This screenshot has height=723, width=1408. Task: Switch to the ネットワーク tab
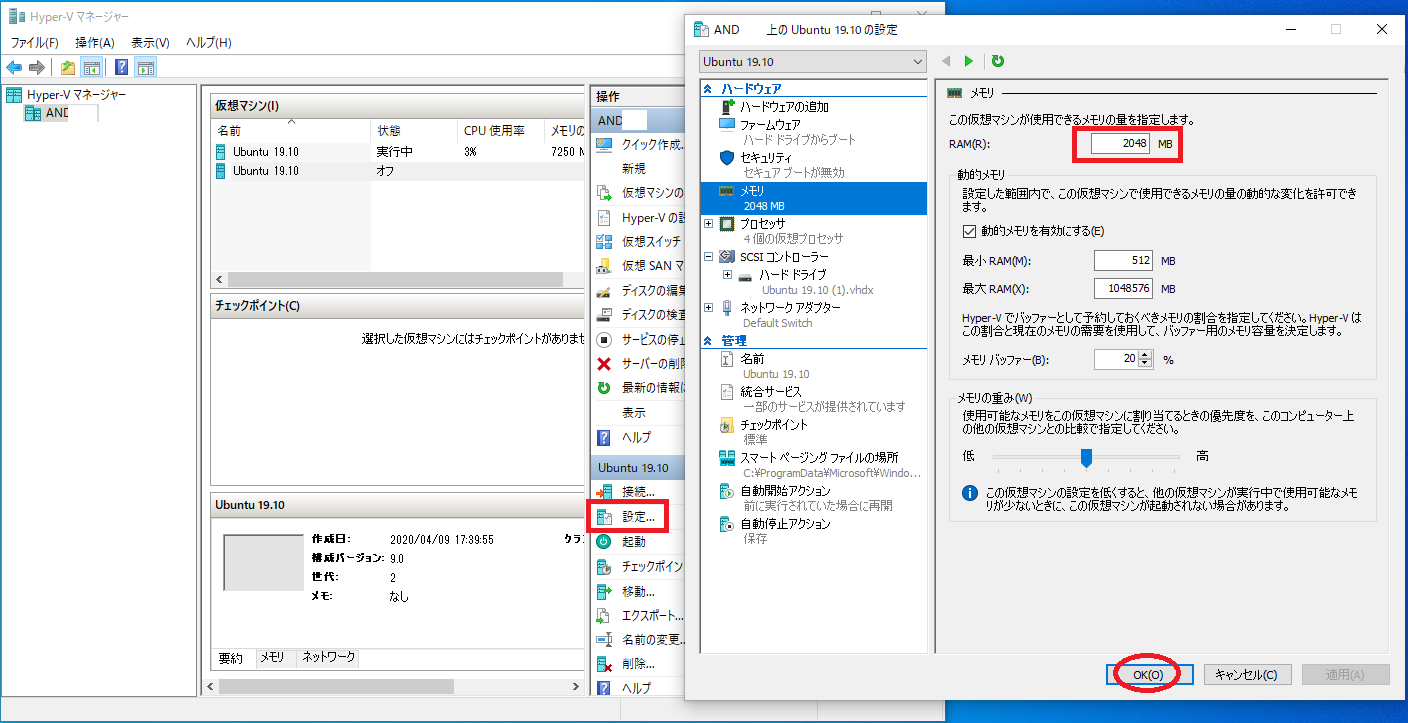click(328, 658)
